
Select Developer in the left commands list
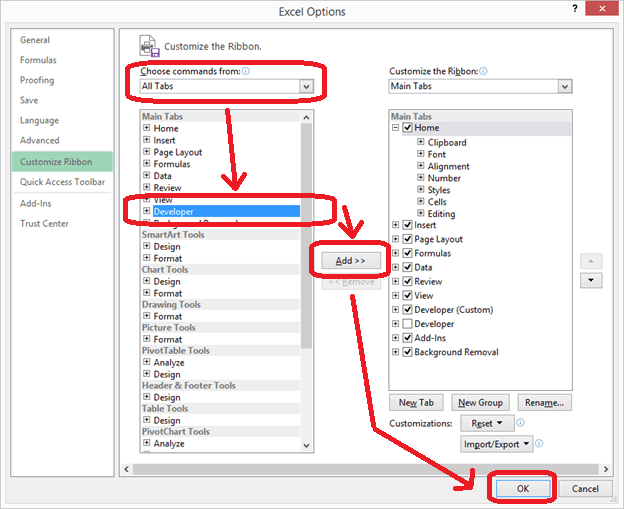click(226, 211)
